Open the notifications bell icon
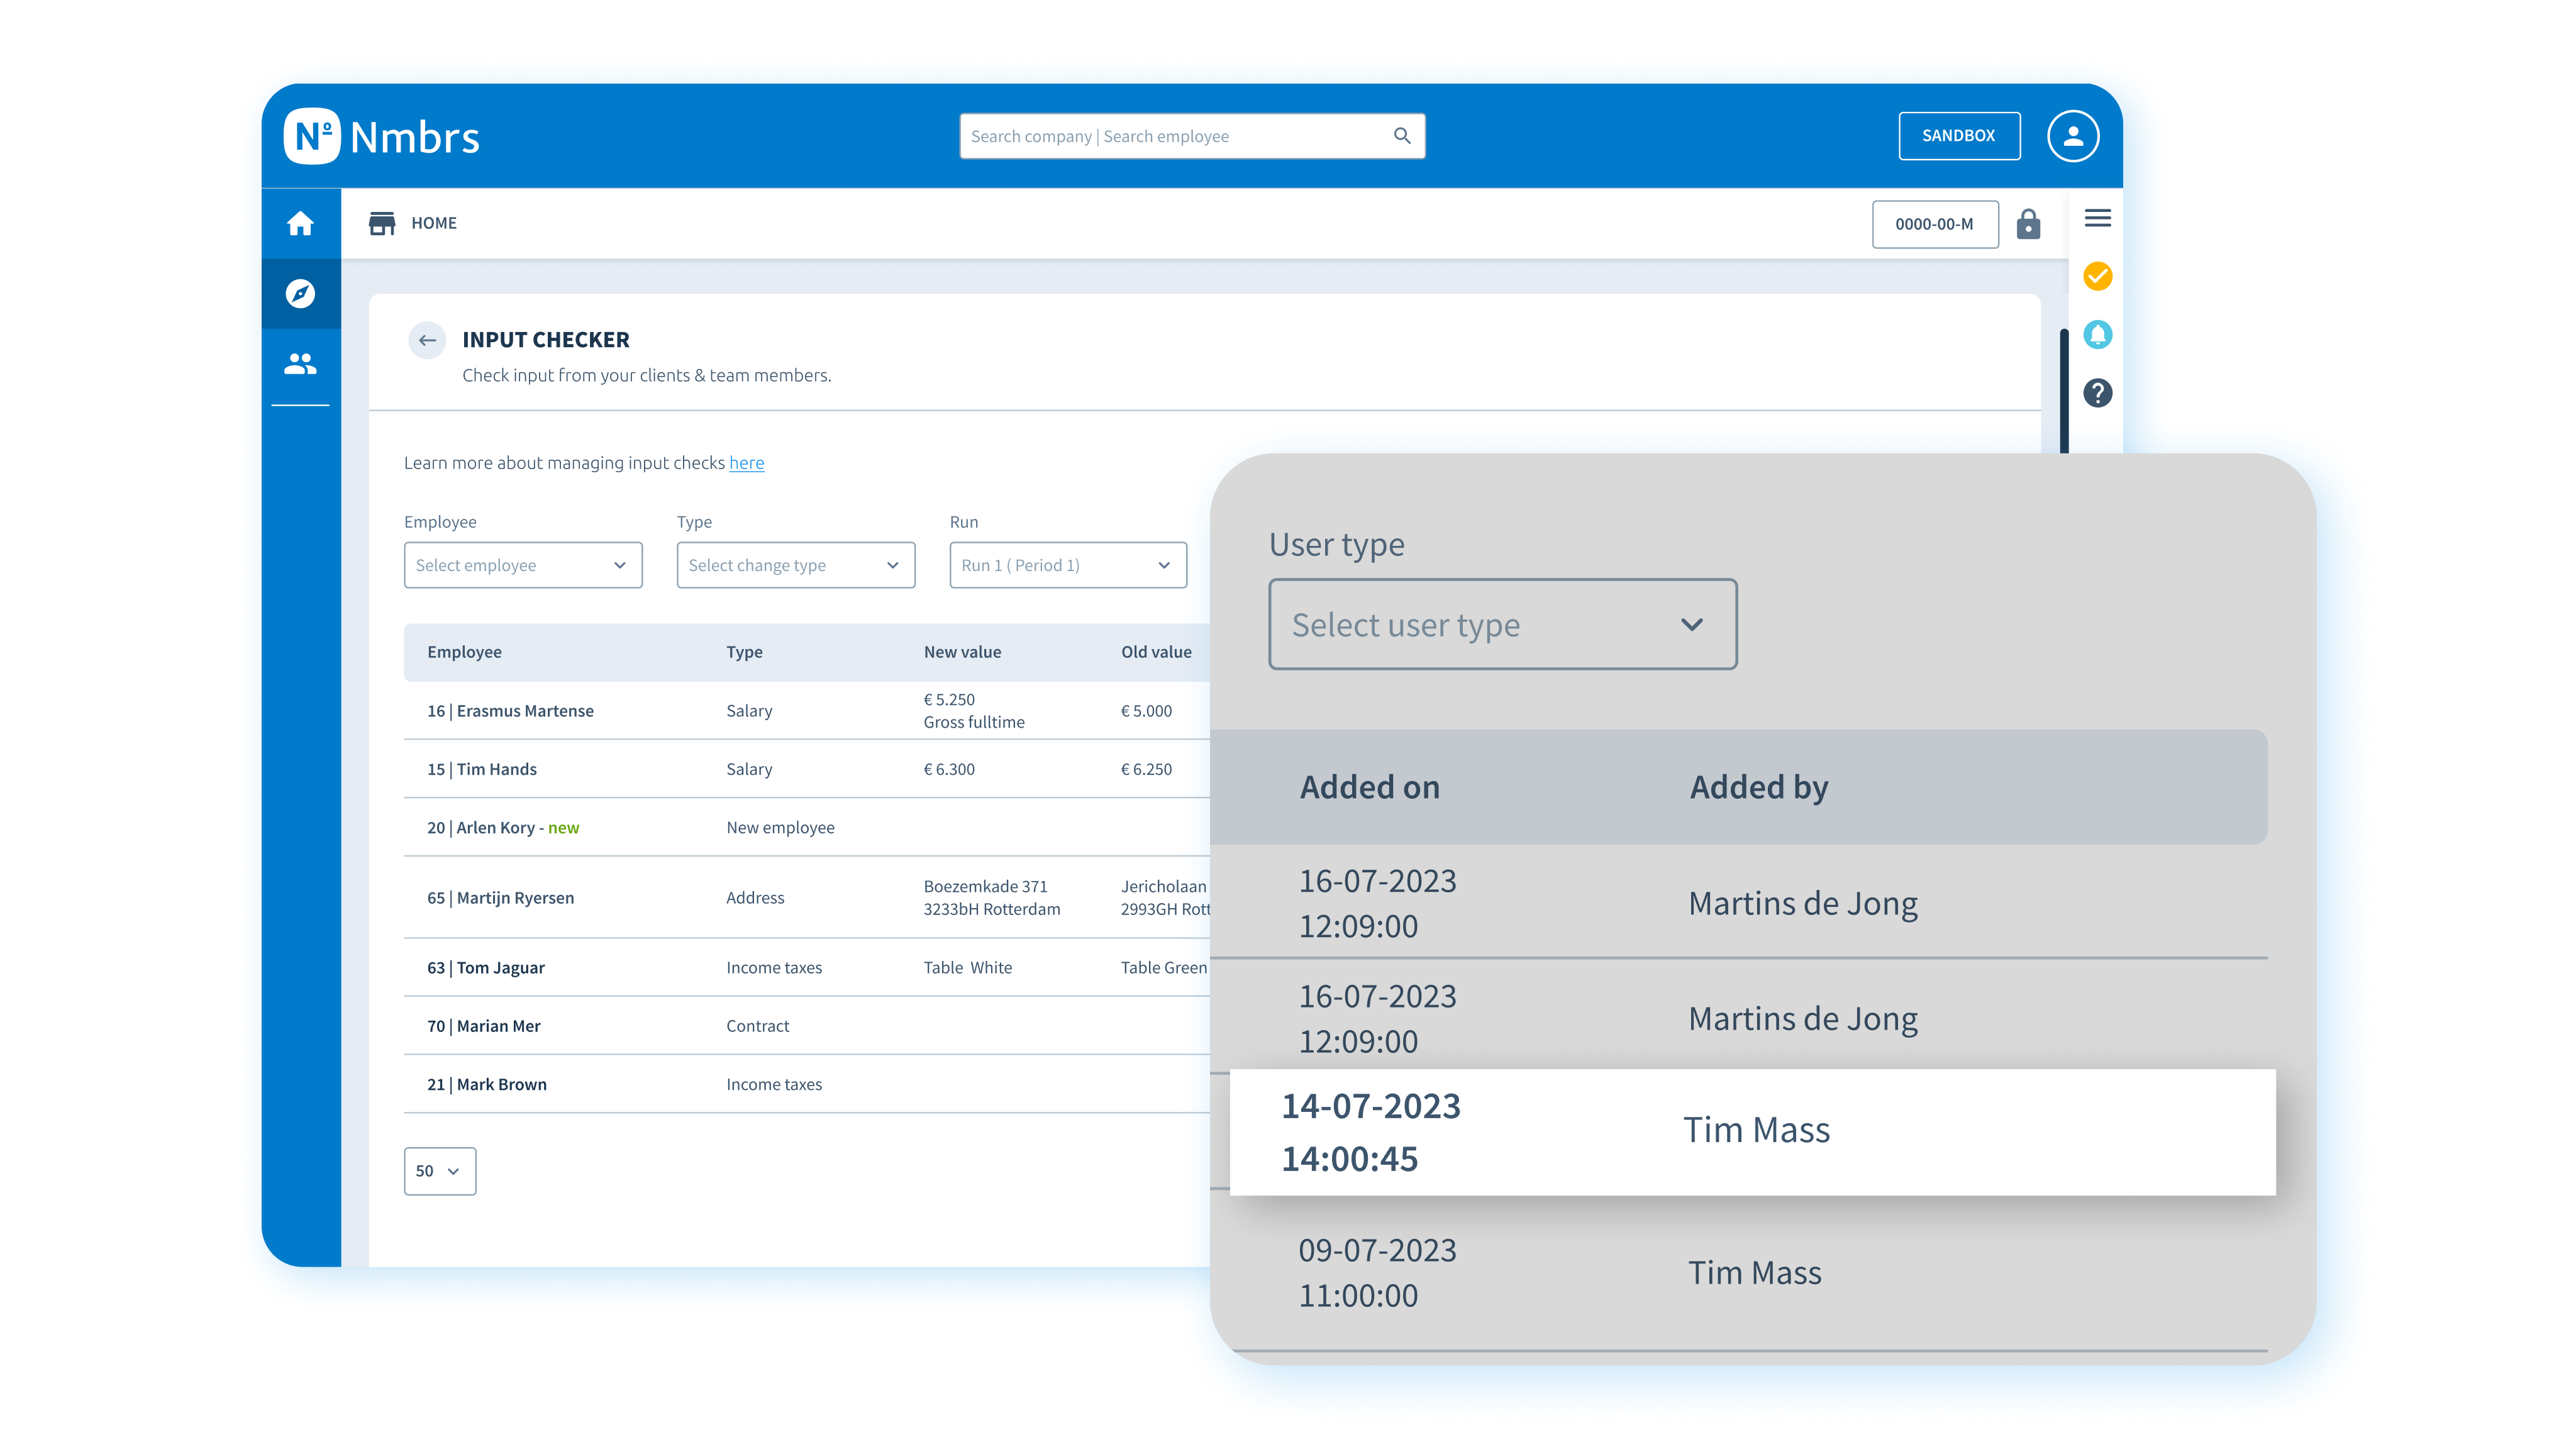 (x=2098, y=334)
